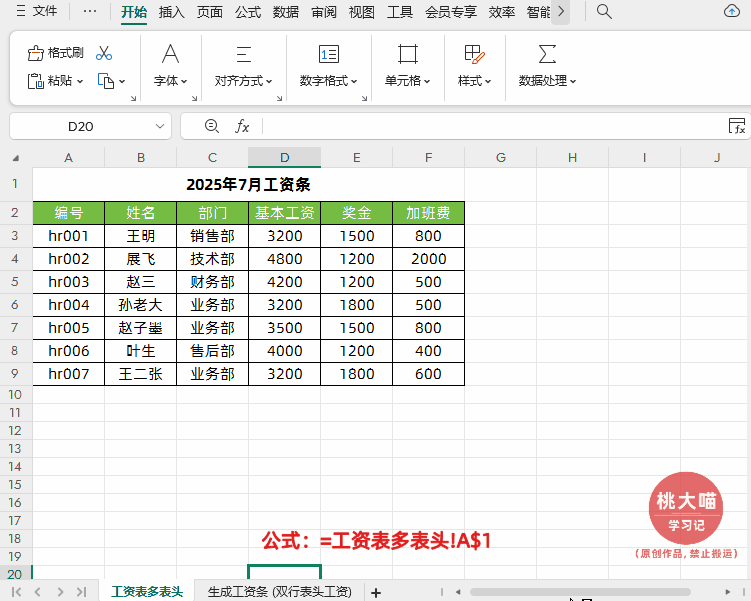
Task: Expand the copy dropdown arrow
Action: coord(122,81)
